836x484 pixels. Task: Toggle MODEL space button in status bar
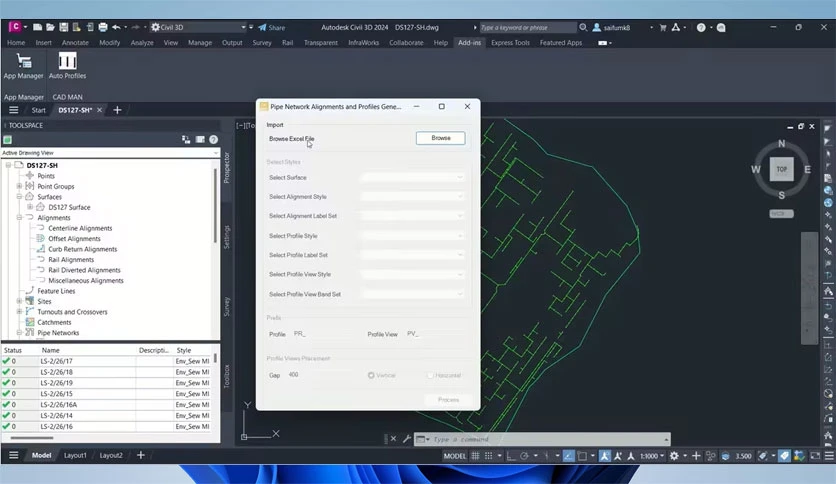(x=455, y=456)
